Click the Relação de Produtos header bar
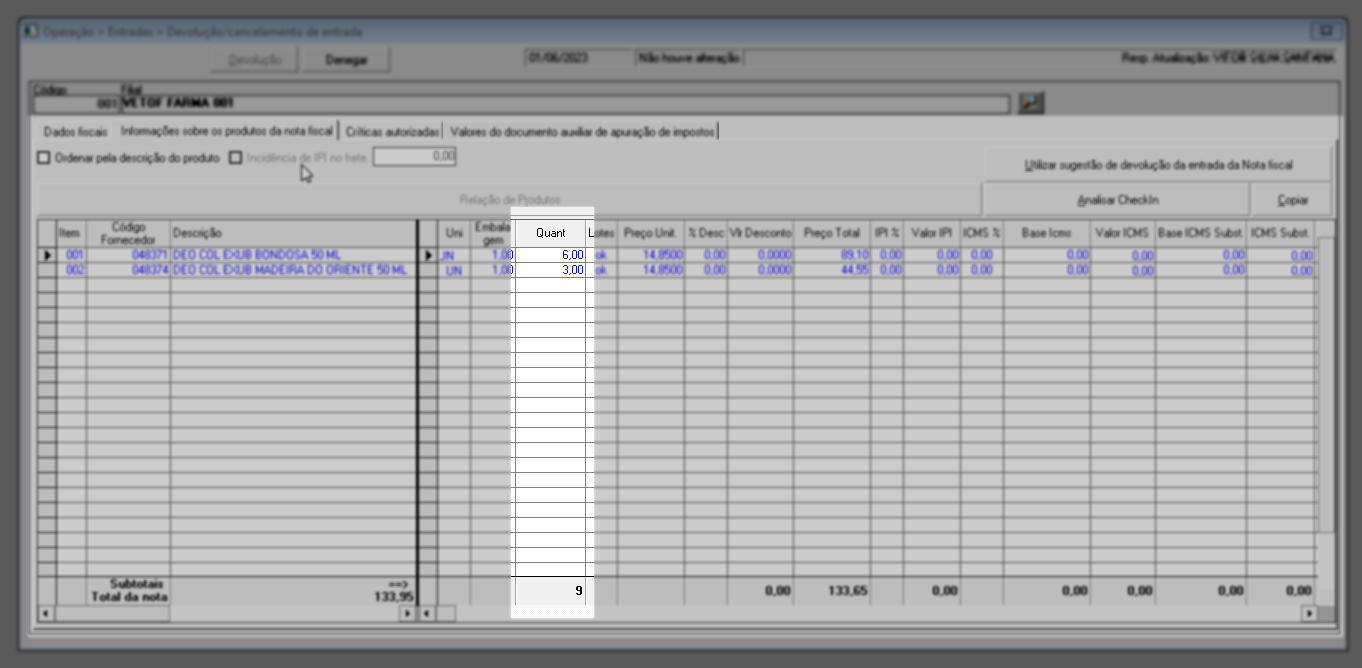 tap(509, 199)
